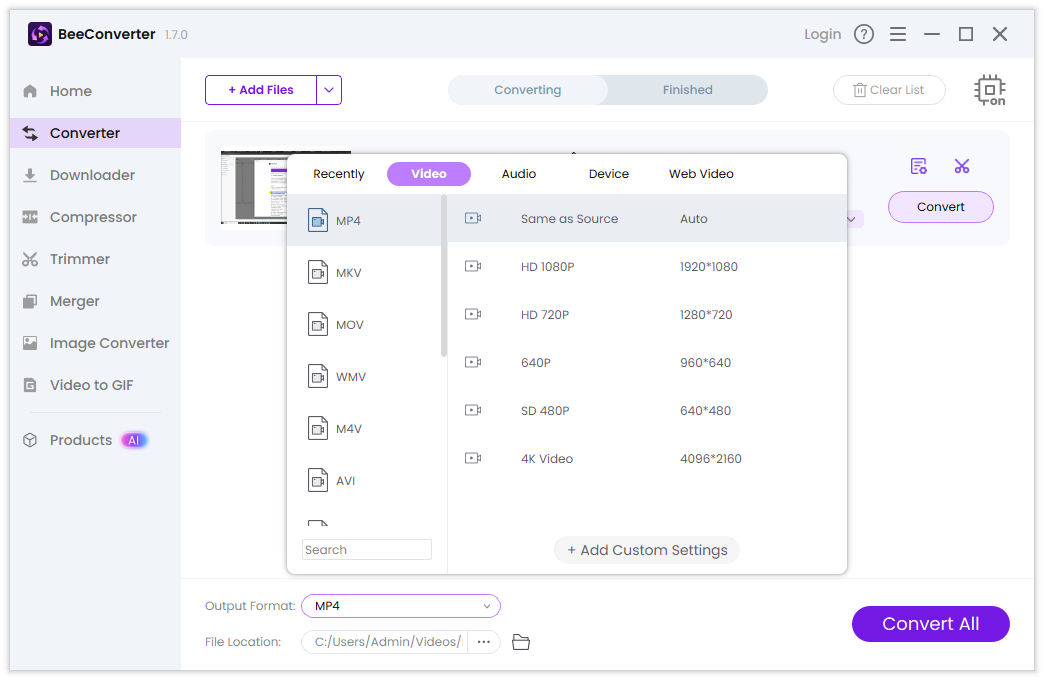
Task: Click the scissors trim icon
Action: (x=962, y=166)
